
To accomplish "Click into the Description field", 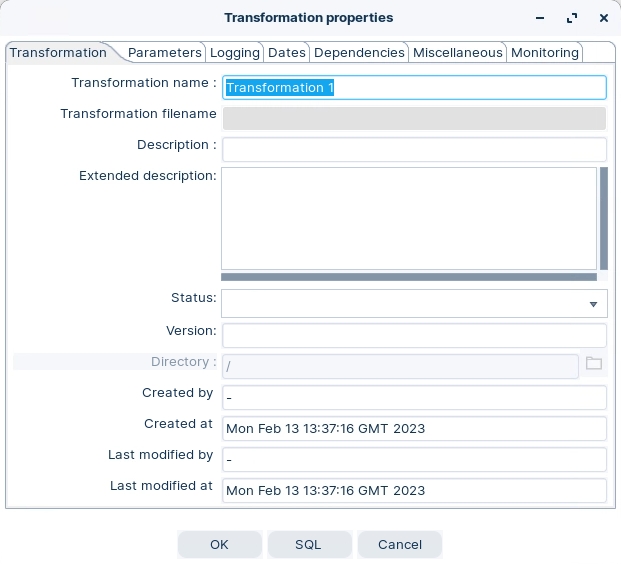I will click(414, 149).
